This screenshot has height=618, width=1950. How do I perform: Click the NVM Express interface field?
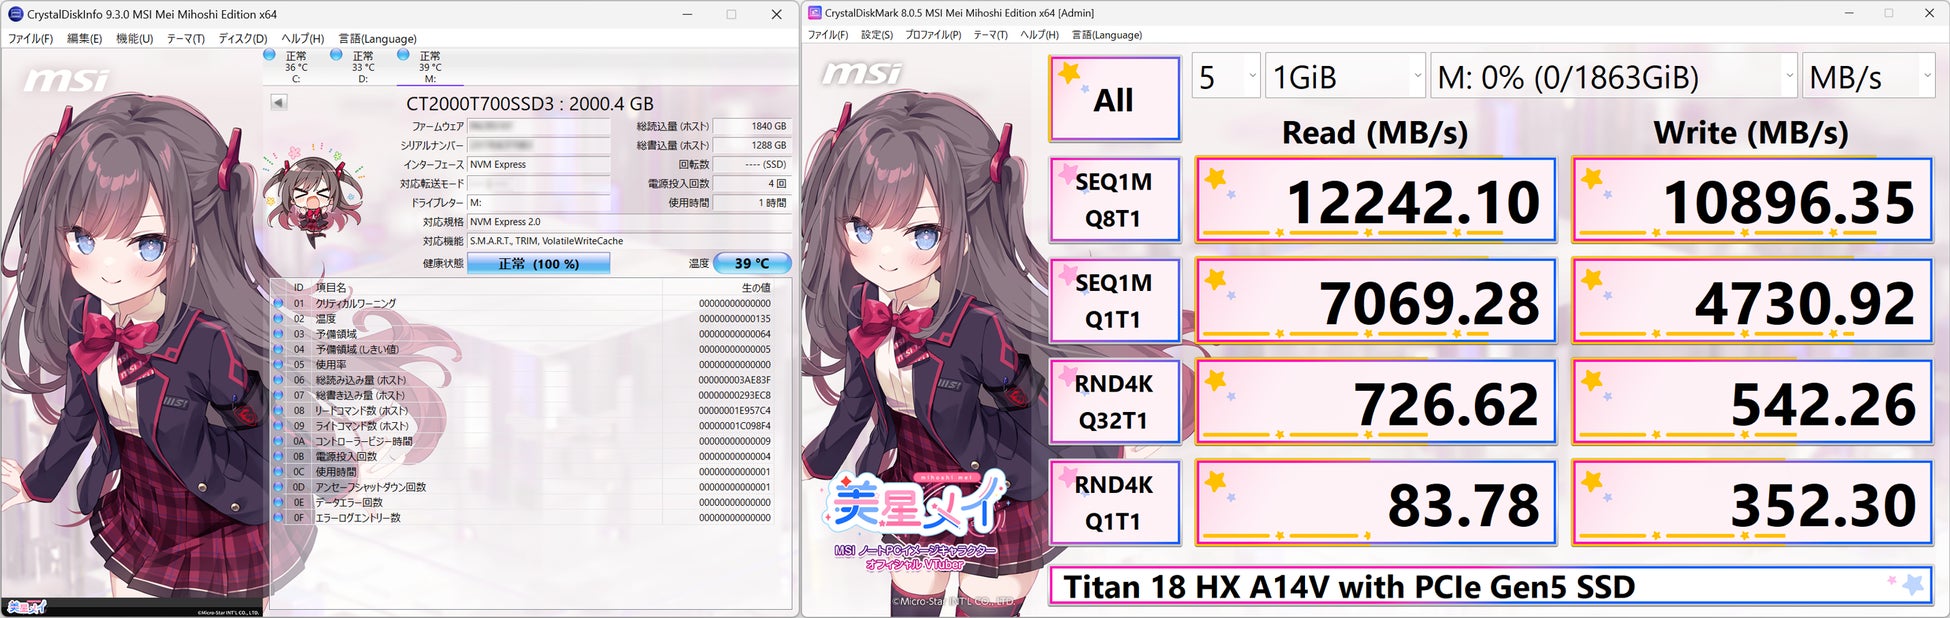pyautogui.click(x=538, y=165)
